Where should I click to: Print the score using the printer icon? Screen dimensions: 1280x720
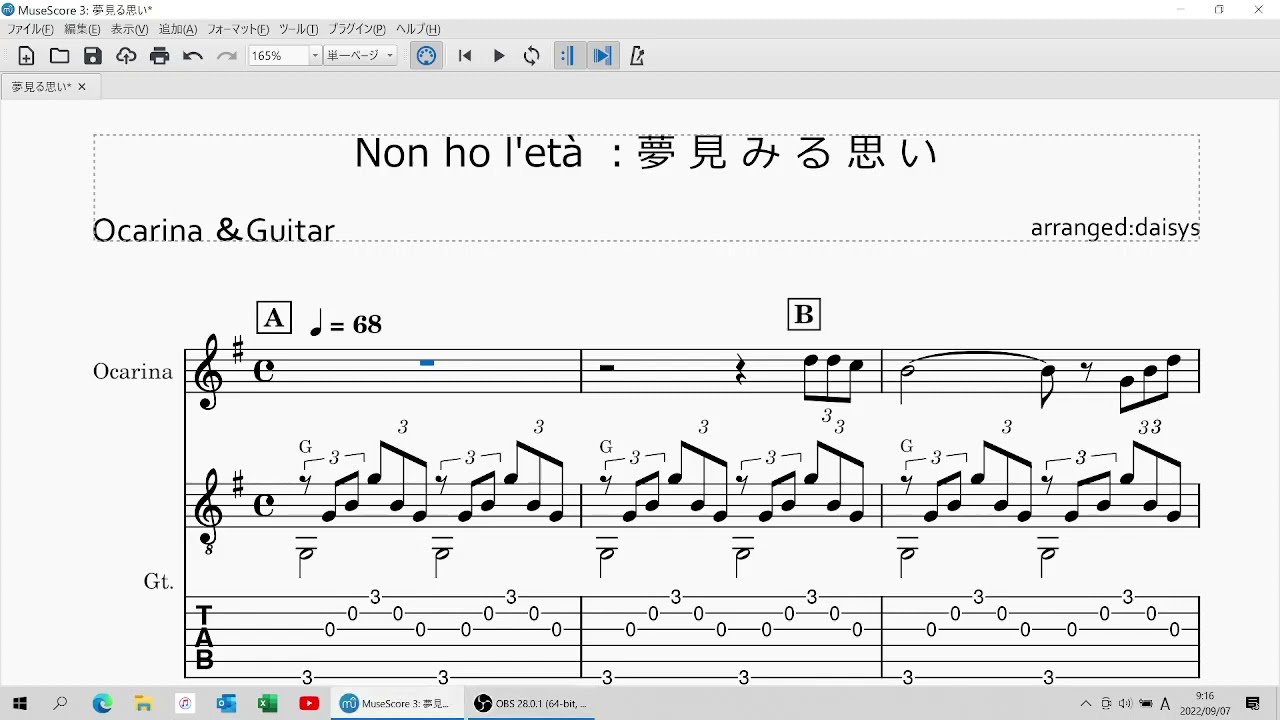pos(160,56)
